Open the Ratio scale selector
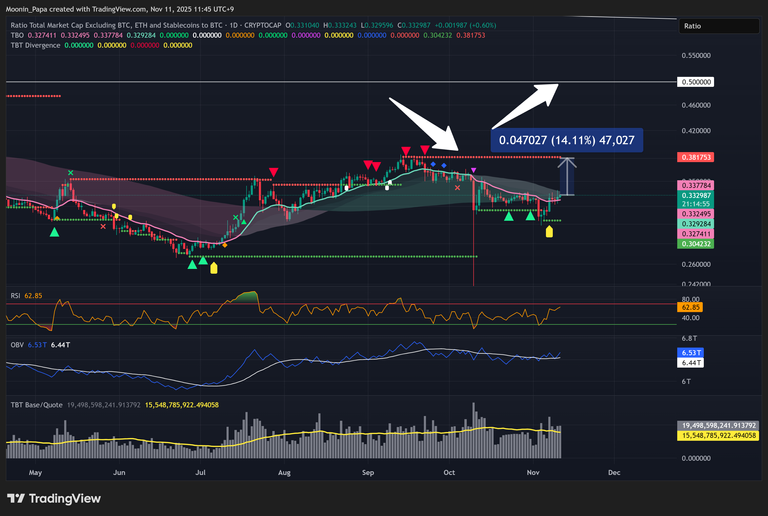The width and height of the screenshot is (768, 516). pyautogui.click(x=719, y=27)
